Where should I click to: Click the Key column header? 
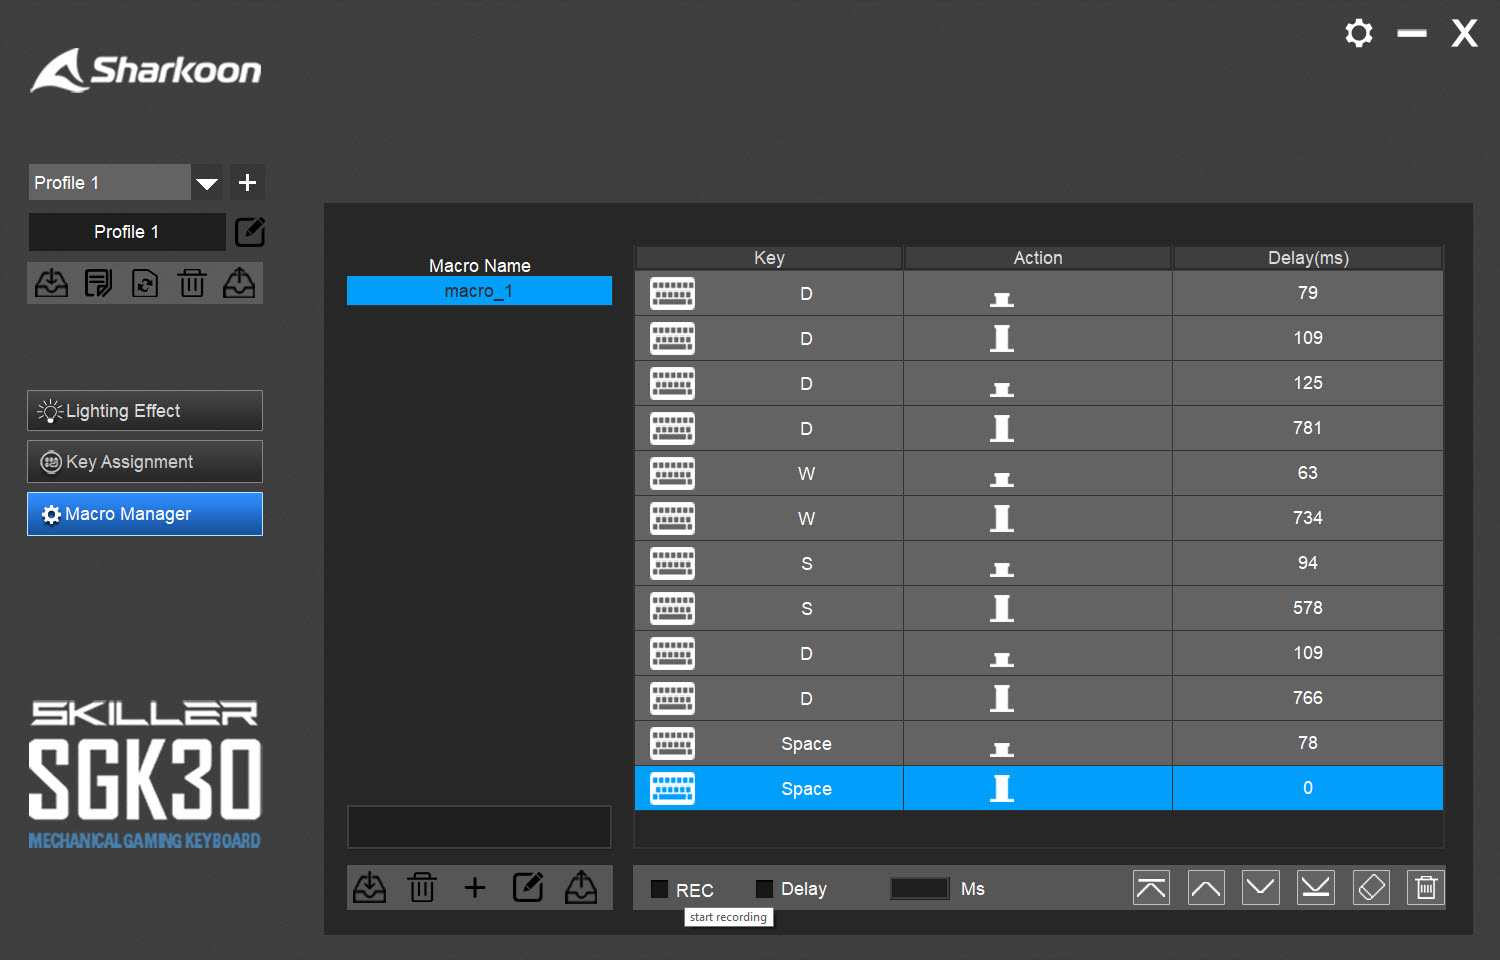tap(769, 258)
